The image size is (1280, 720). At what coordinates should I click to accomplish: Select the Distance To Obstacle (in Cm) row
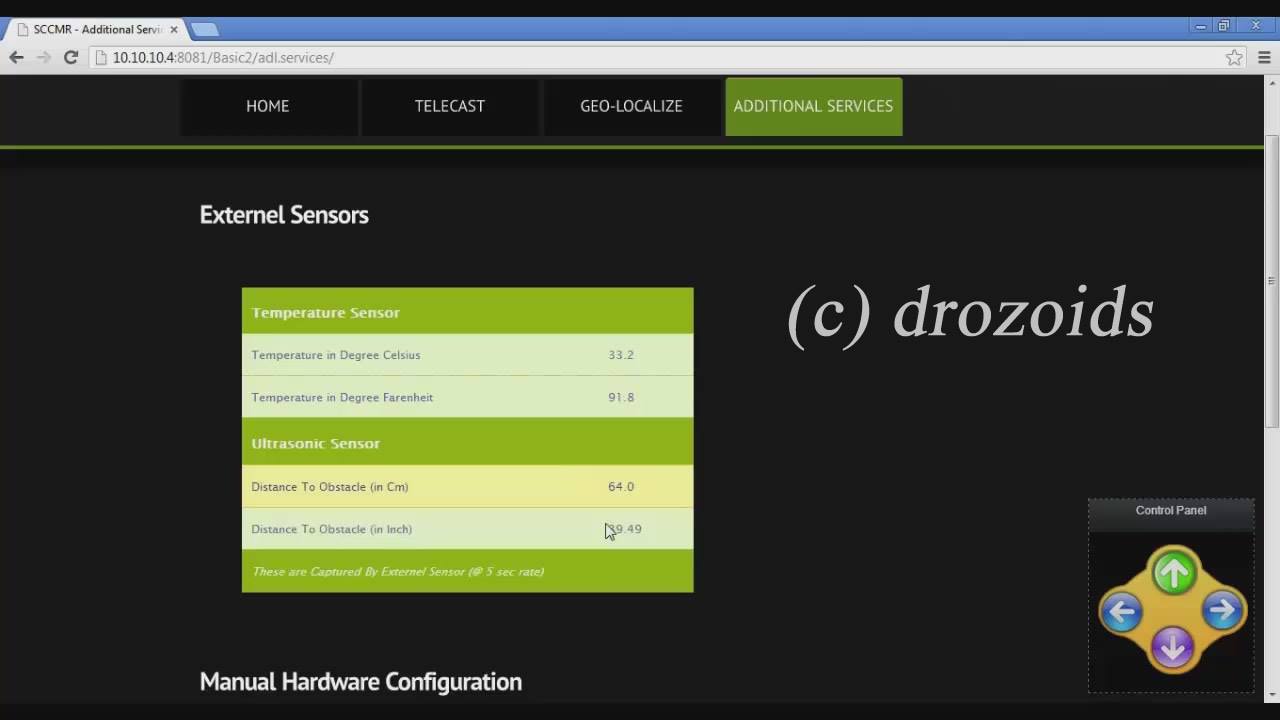click(x=467, y=487)
